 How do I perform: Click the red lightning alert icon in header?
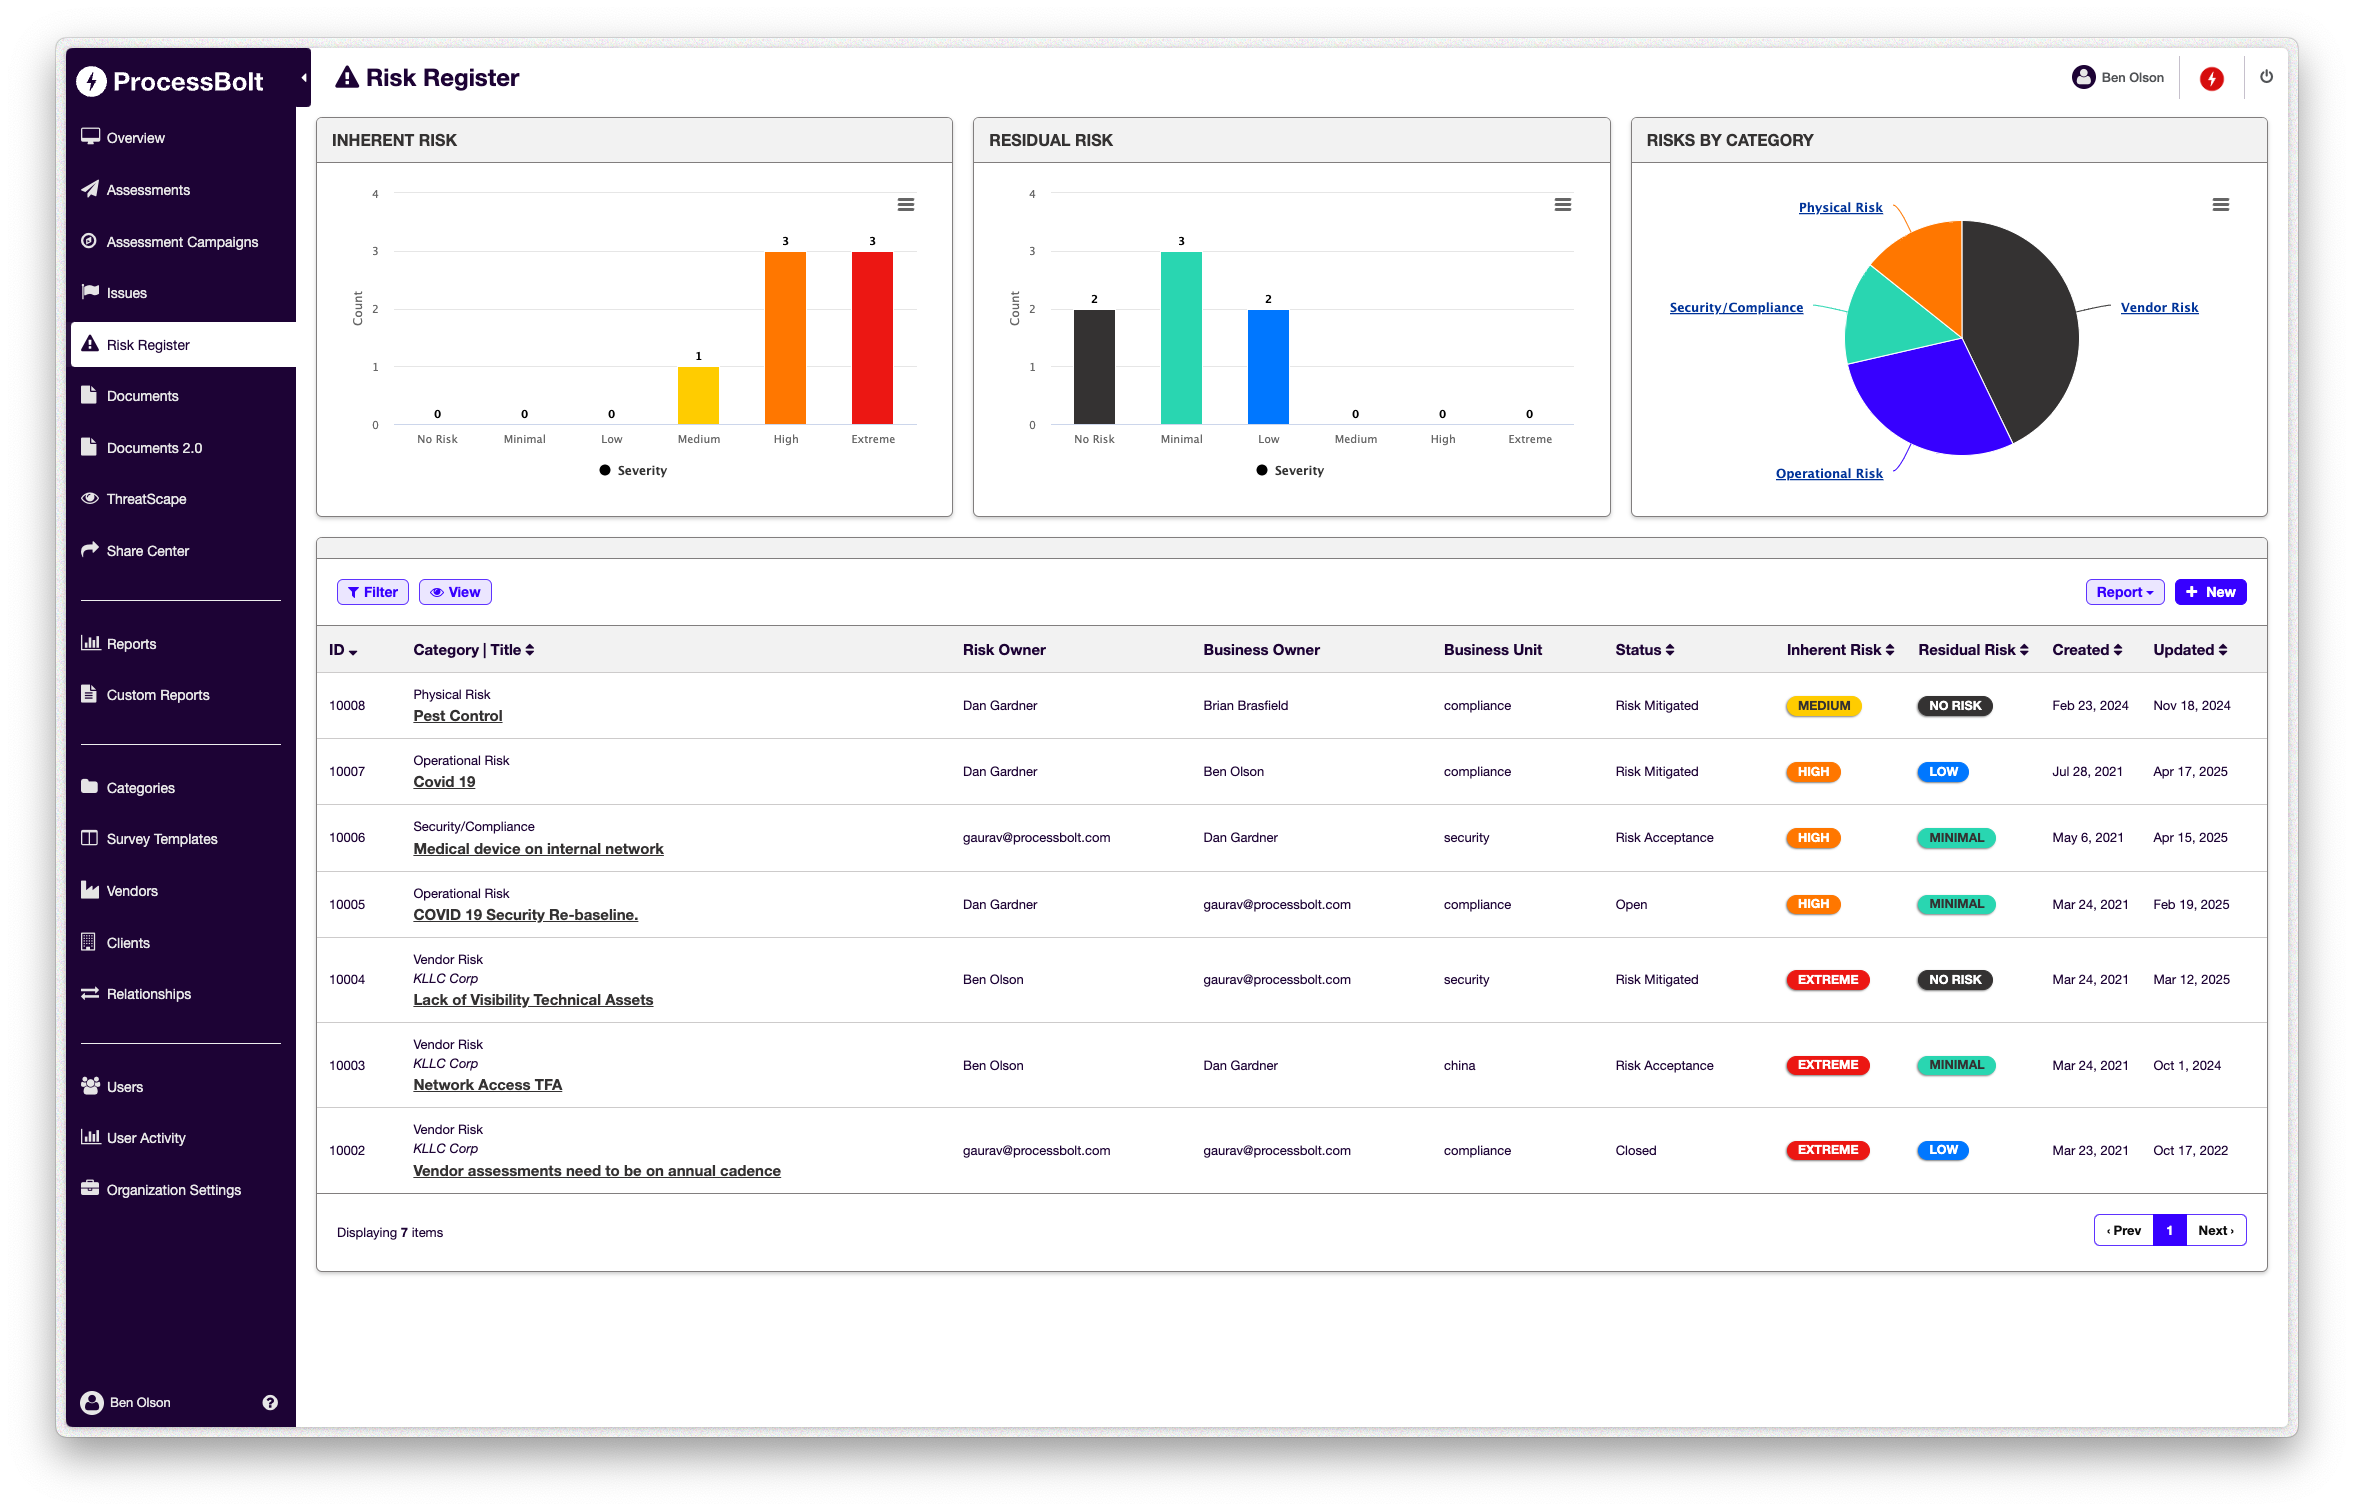click(x=2211, y=77)
